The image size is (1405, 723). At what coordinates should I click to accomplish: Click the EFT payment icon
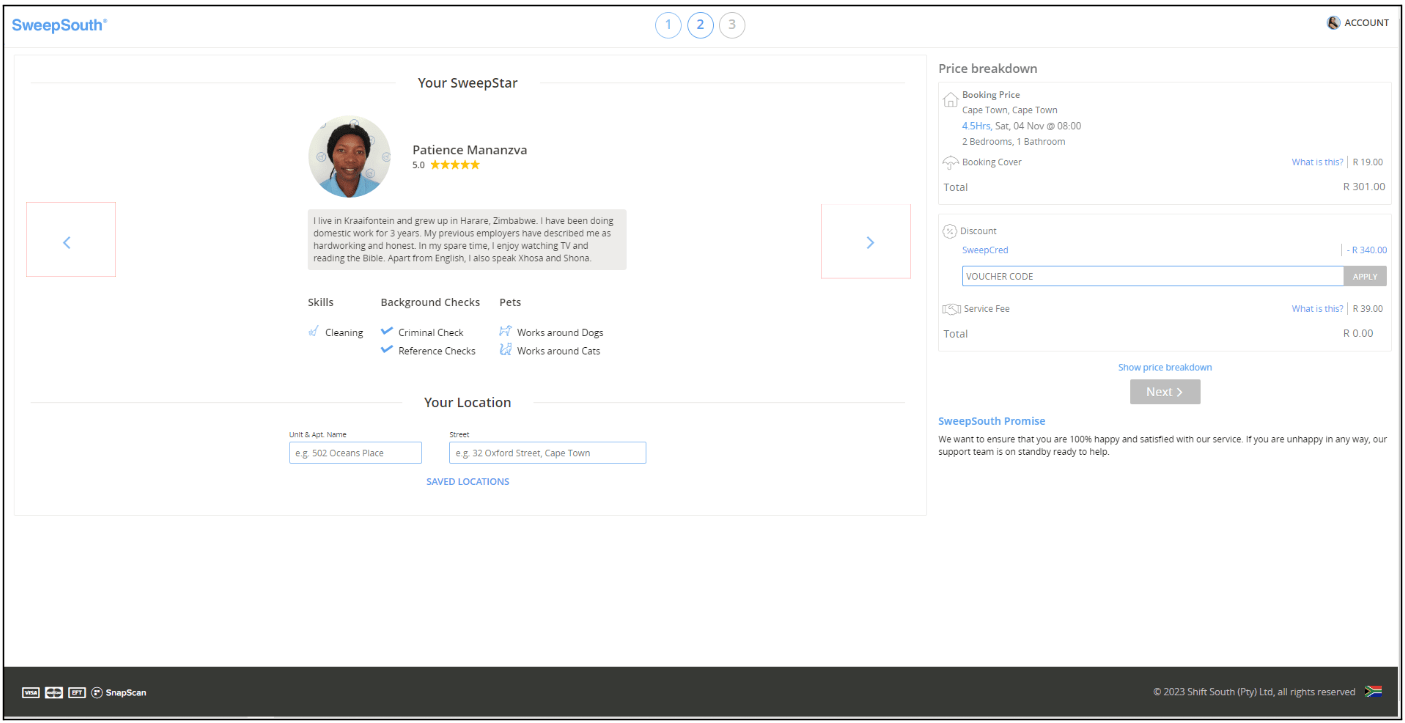click(75, 692)
